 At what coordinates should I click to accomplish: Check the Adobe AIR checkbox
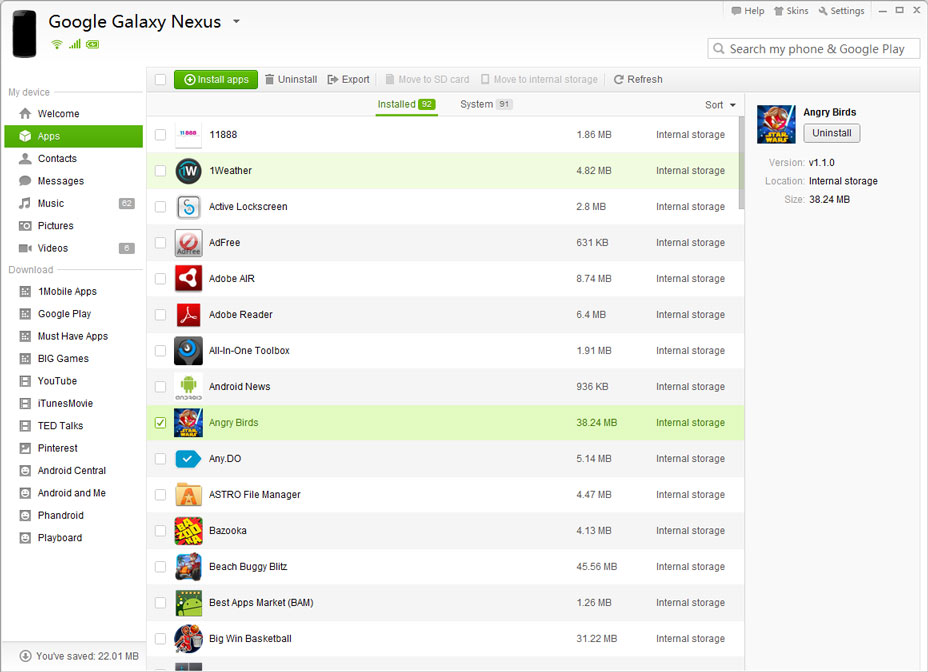coord(160,279)
